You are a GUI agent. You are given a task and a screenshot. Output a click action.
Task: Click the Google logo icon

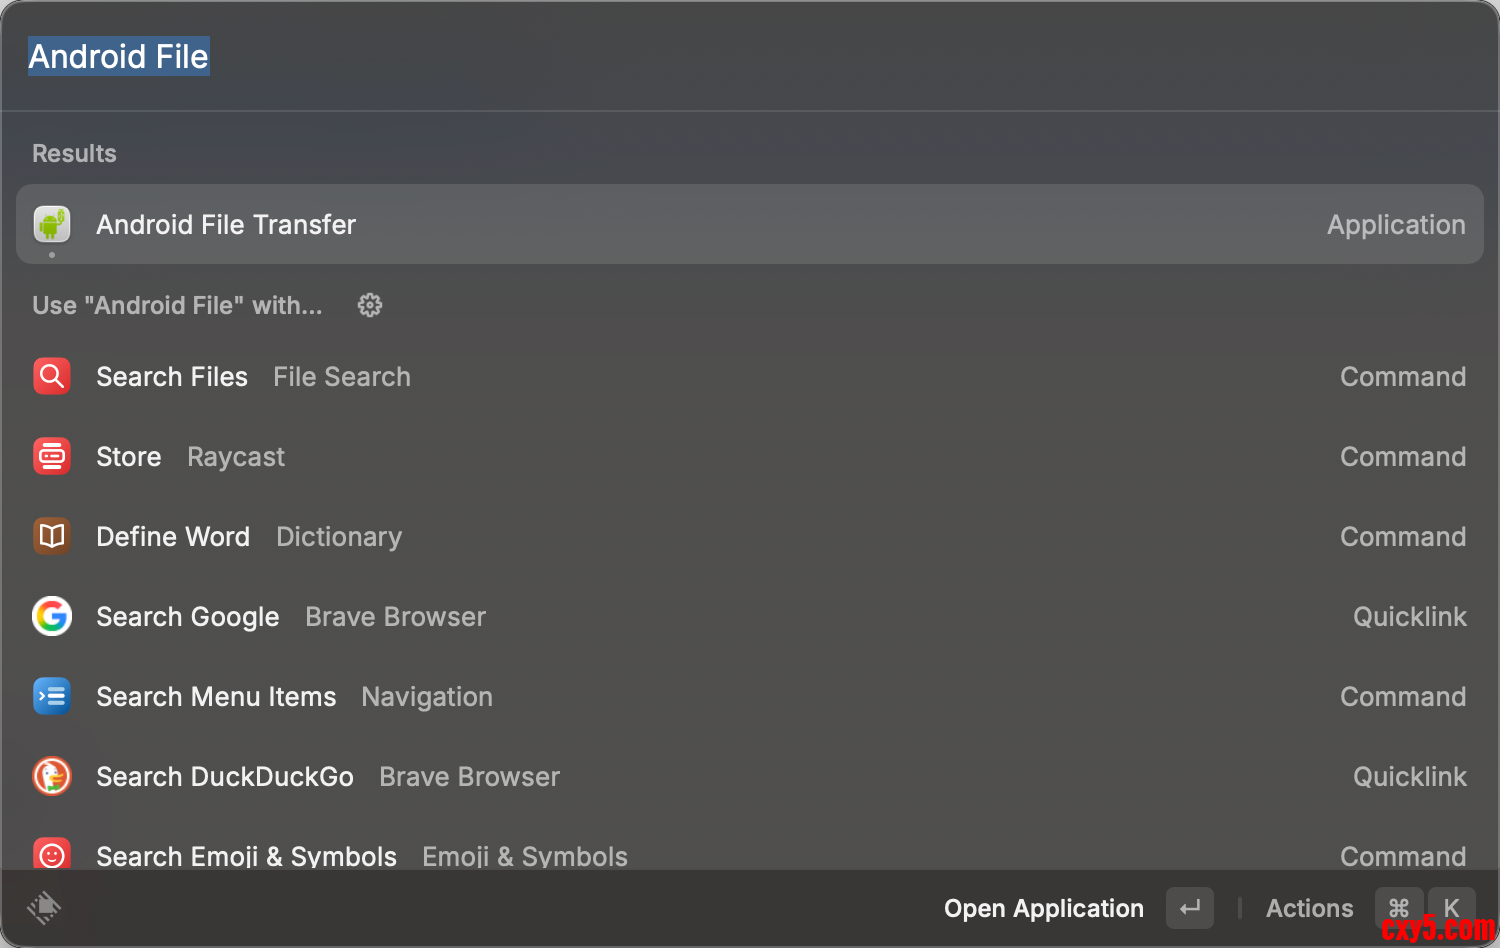tap(52, 617)
